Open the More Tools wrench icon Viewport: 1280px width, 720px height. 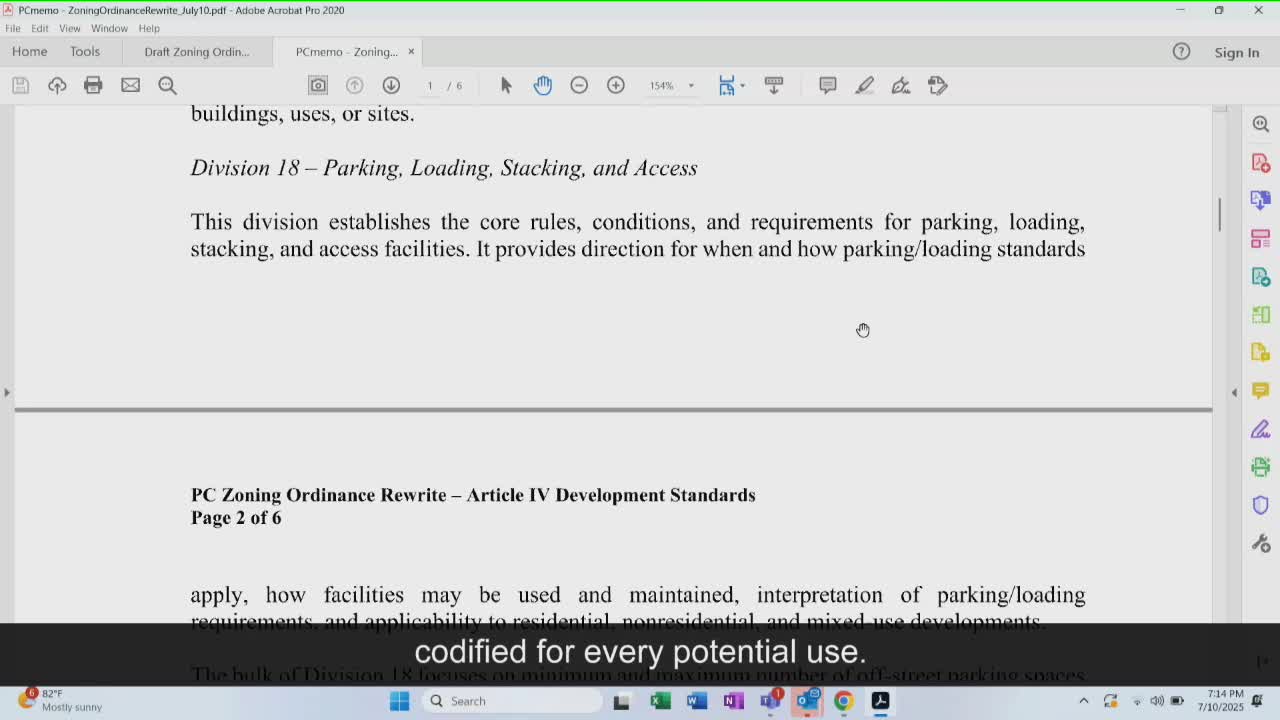pyautogui.click(x=1260, y=544)
